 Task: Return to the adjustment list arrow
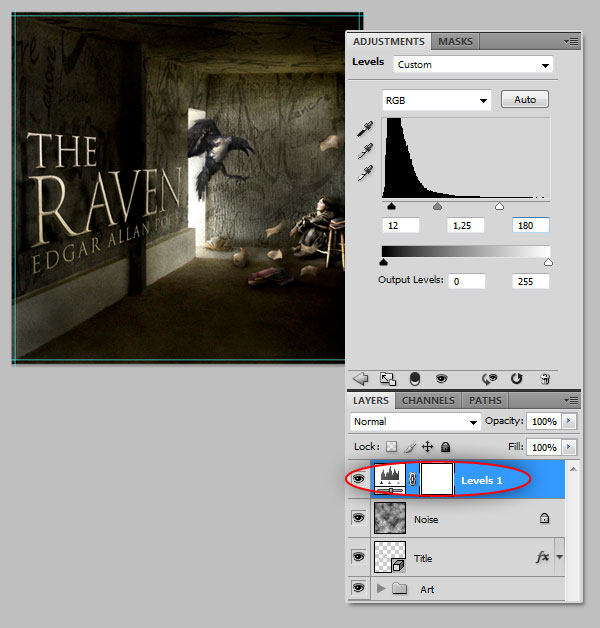[x=360, y=378]
